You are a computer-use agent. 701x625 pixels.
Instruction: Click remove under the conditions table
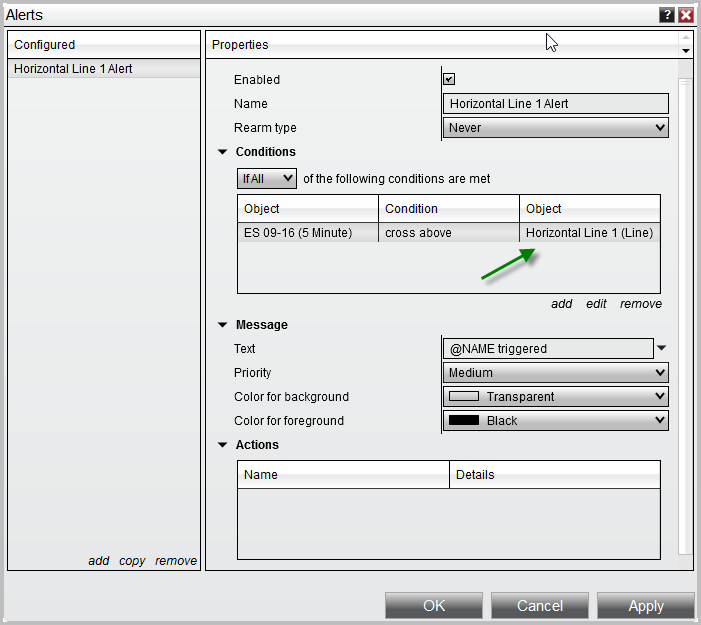tap(640, 304)
